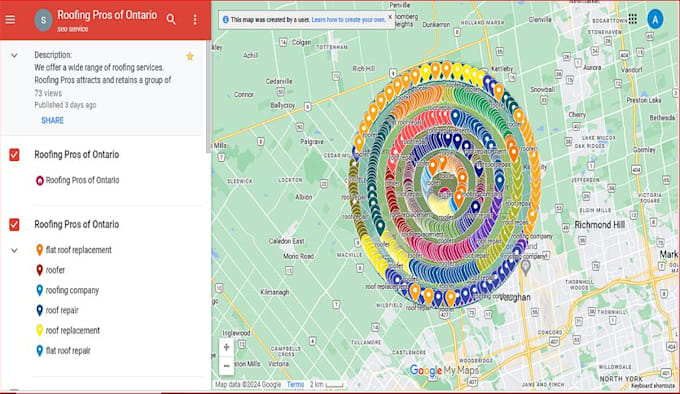This screenshot has width=680, height=394.
Task: Select the 'roofing company' layer item
Action: tap(72, 290)
